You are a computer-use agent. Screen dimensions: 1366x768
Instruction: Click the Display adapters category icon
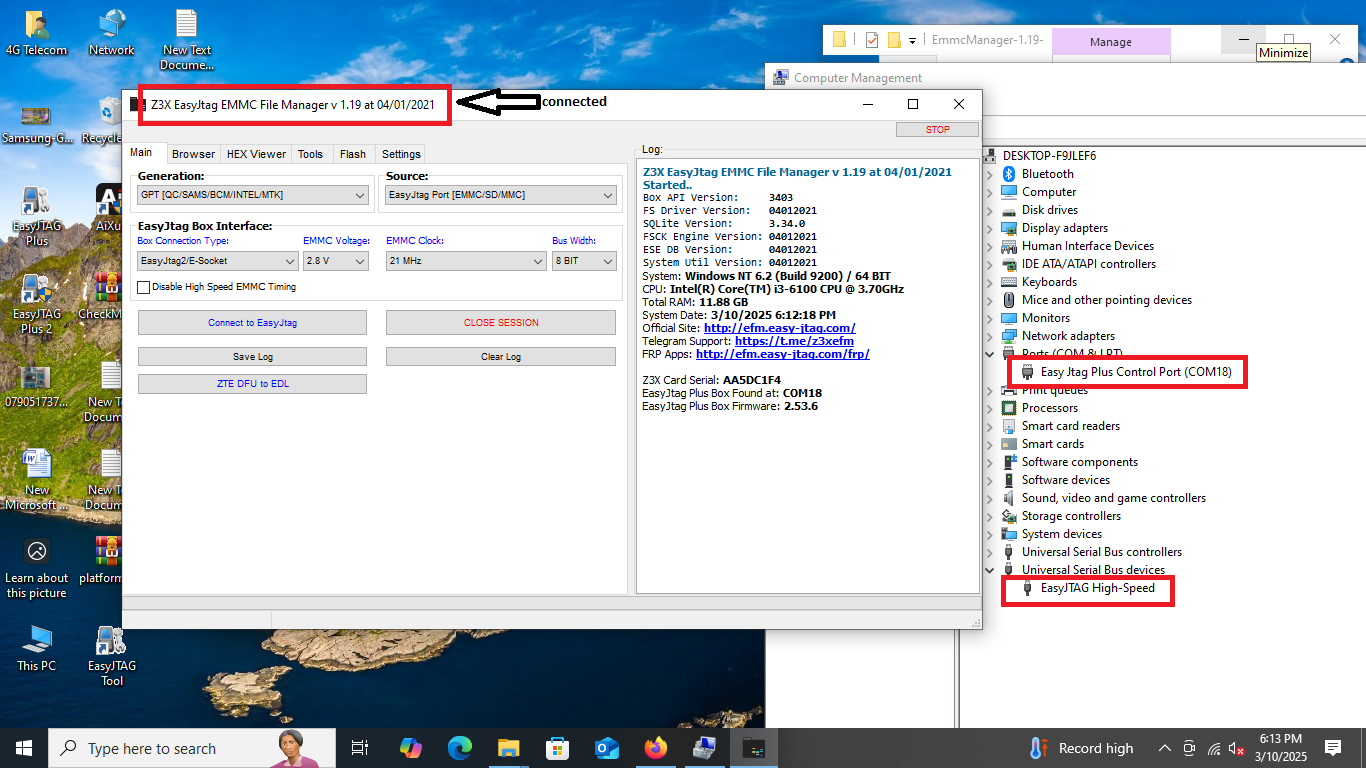[x=1009, y=228]
